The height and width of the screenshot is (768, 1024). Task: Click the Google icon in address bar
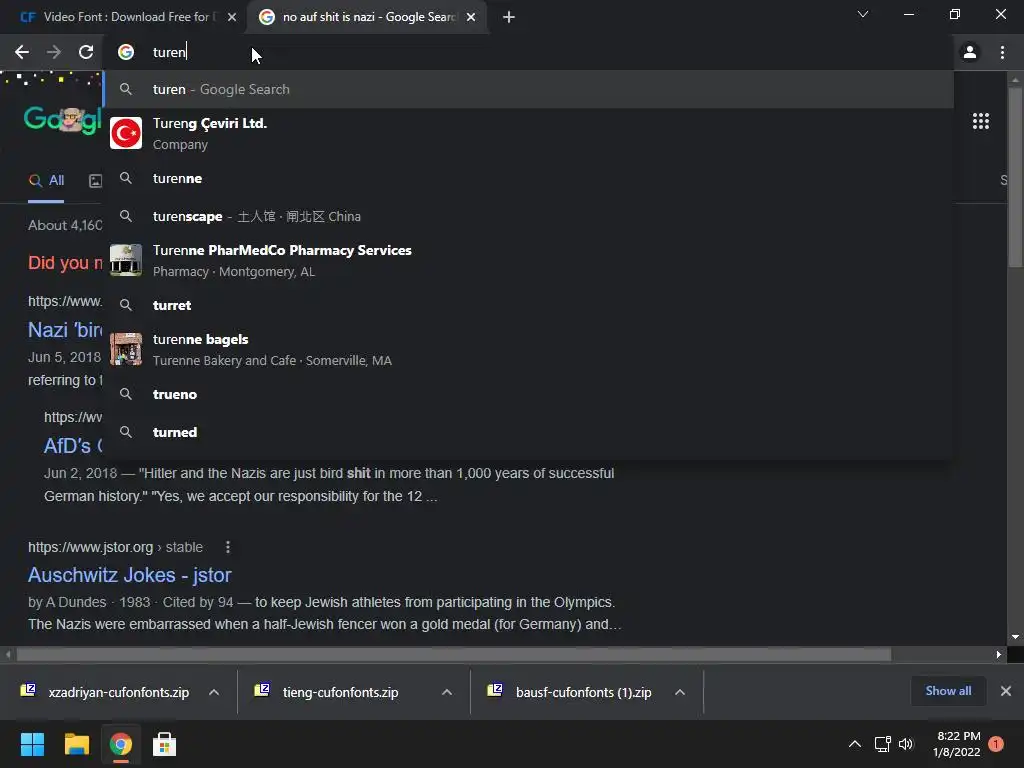click(126, 52)
